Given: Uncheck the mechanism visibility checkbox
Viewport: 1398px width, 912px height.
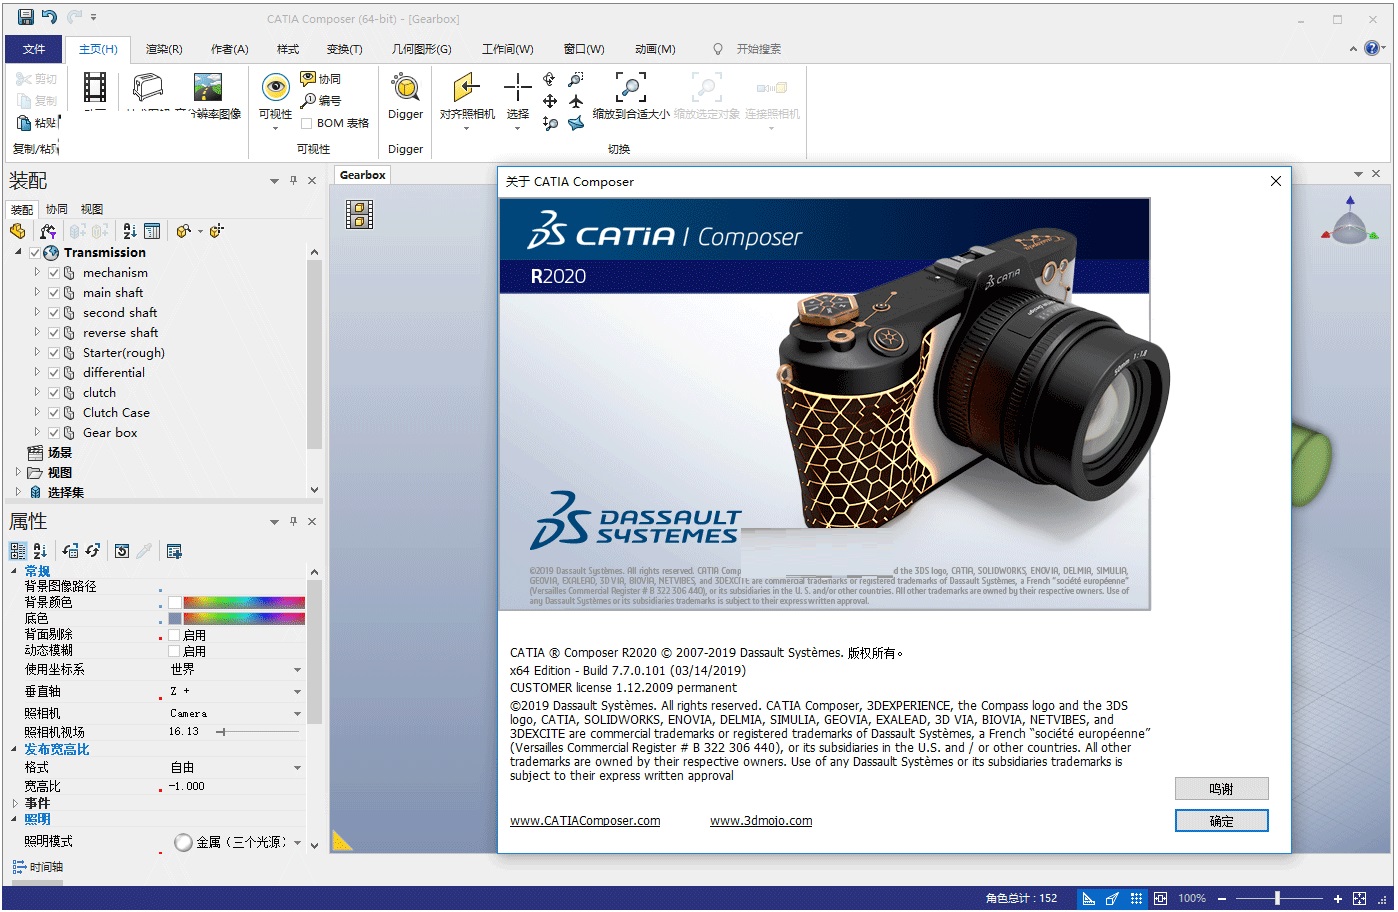Looking at the screenshot, I should (x=54, y=273).
